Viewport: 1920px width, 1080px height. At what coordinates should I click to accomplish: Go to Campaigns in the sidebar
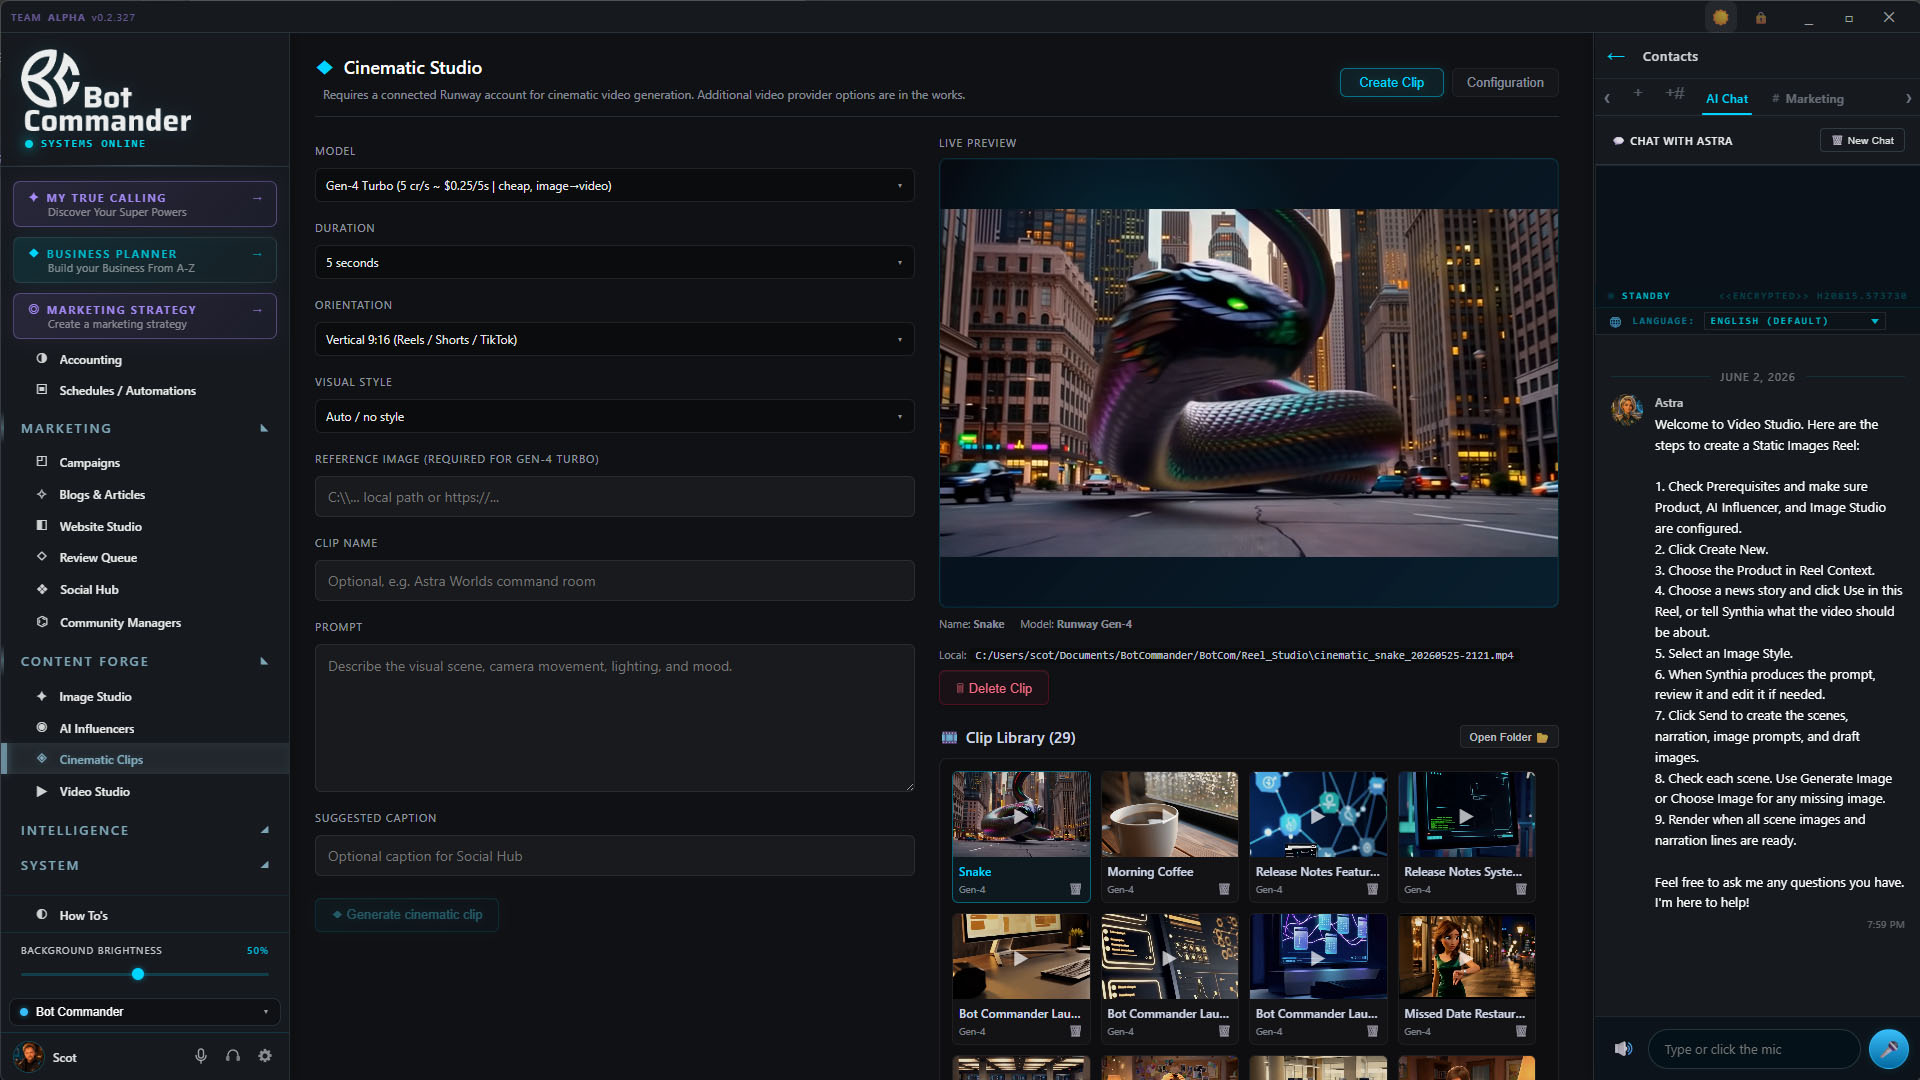pyautogui.click(x=89, y=462)
